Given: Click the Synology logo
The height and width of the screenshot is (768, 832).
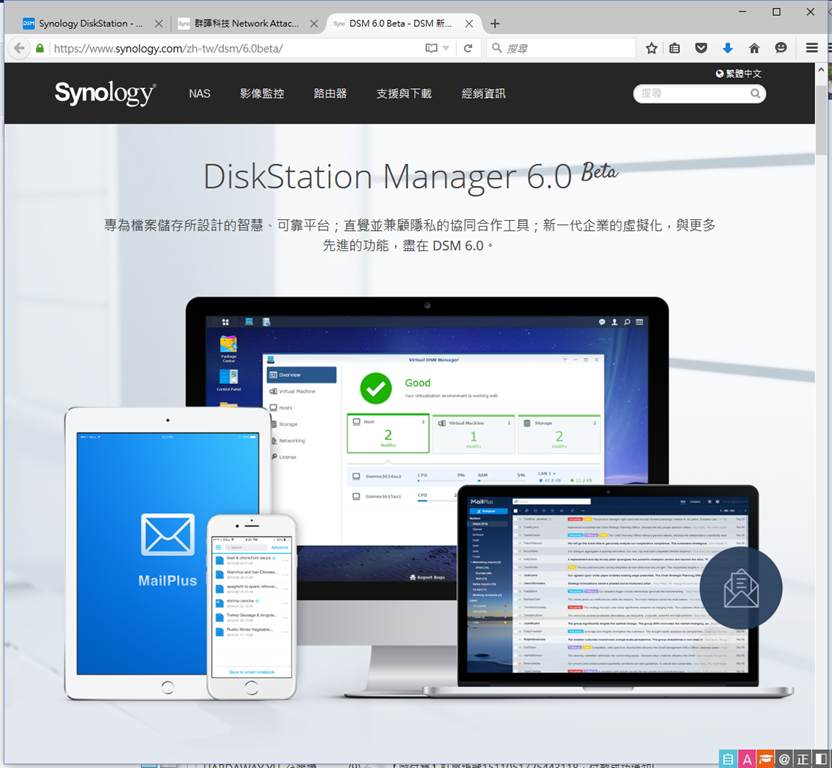Looking at the screenshot, I should point(106,93).
